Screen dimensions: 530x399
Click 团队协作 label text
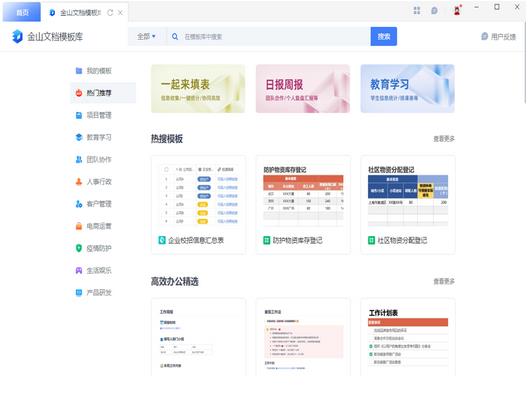(x=99, y=159)
